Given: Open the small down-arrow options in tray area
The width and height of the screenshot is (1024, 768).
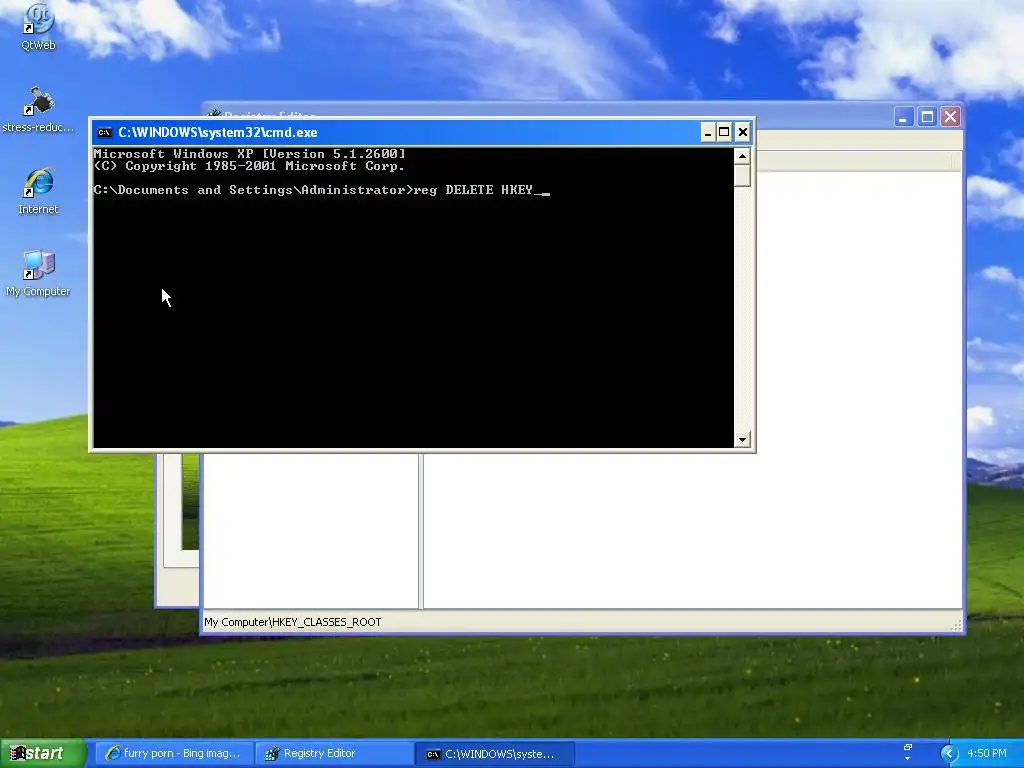Looking at the screenshot, I should (x=908, y=759).
